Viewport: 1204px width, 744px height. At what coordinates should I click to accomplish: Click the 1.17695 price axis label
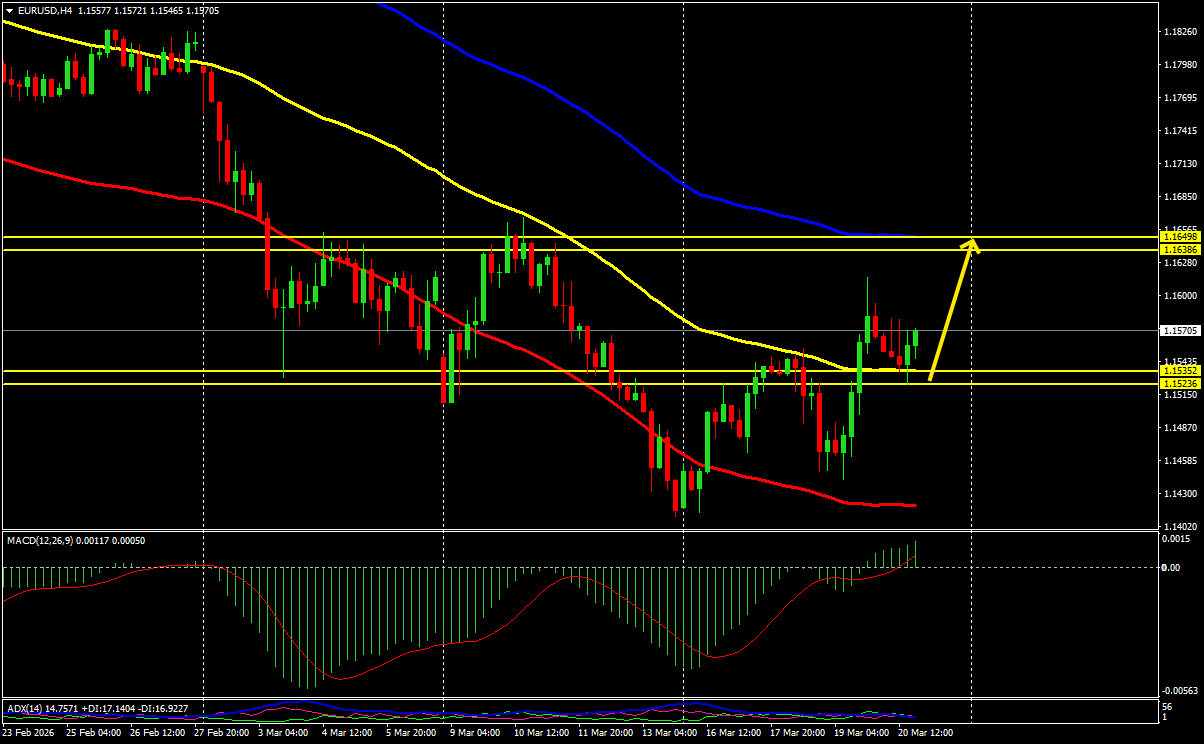[x=1181, y=98]
